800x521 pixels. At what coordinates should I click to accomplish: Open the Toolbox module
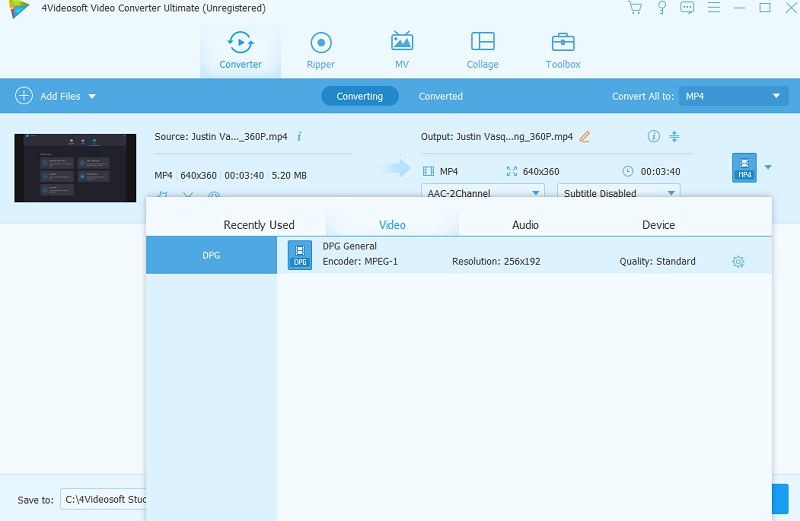pos(563,50)
